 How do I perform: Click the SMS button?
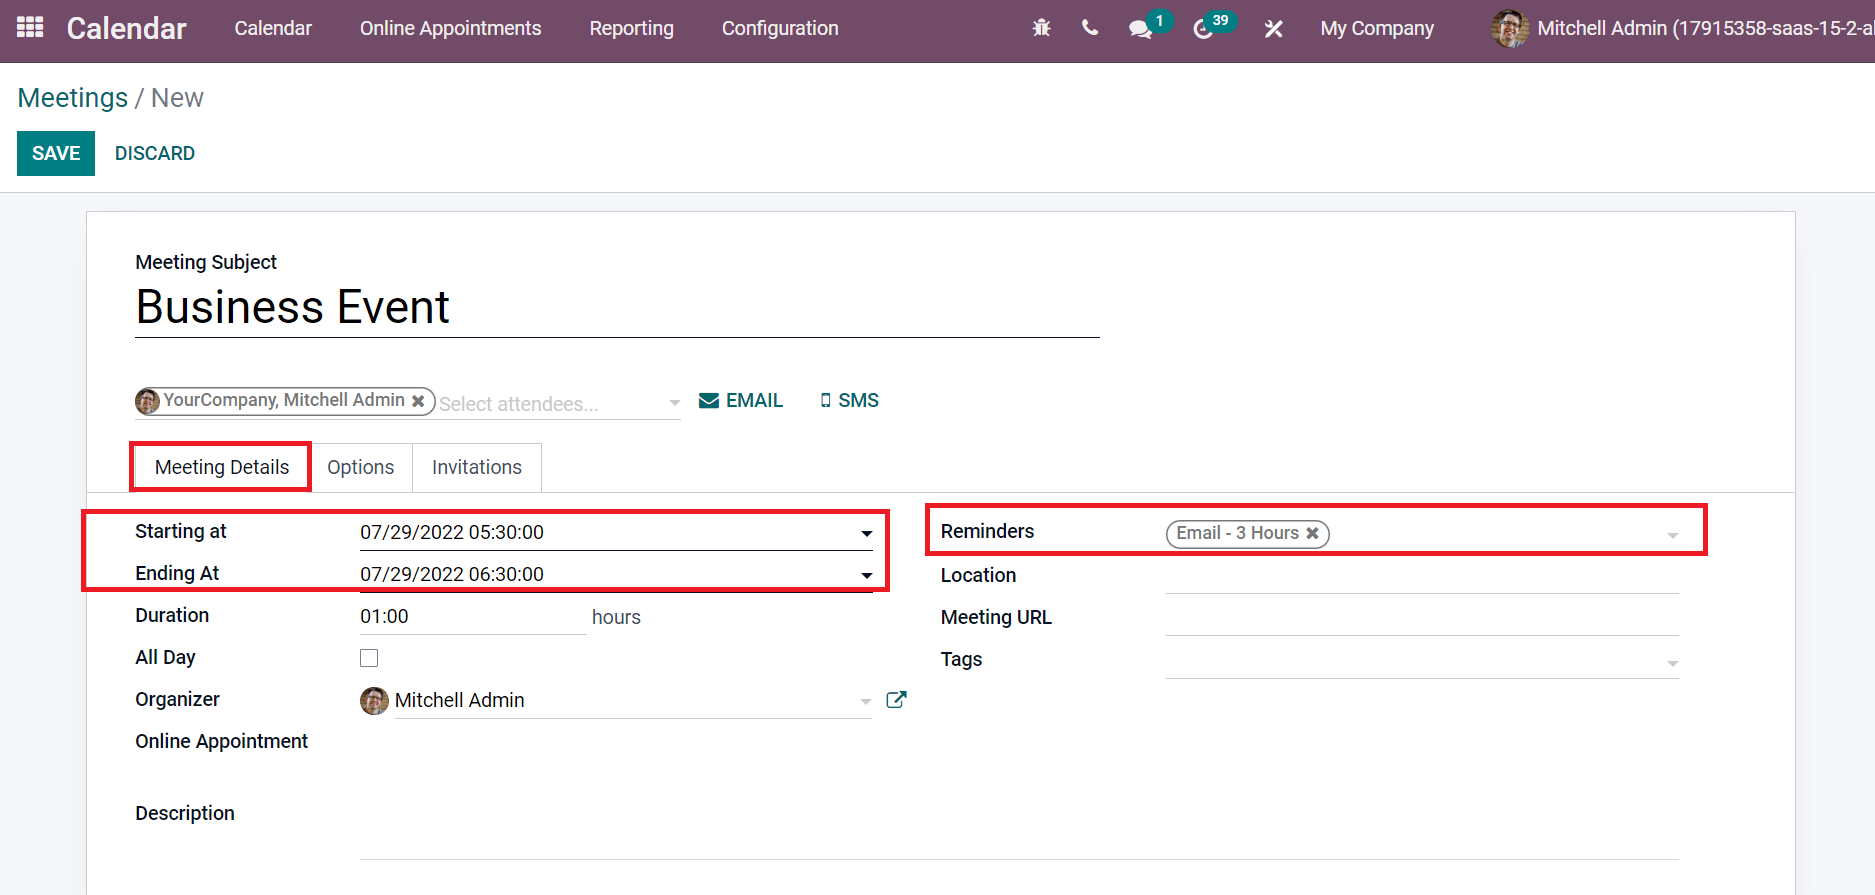coord(849,400)
